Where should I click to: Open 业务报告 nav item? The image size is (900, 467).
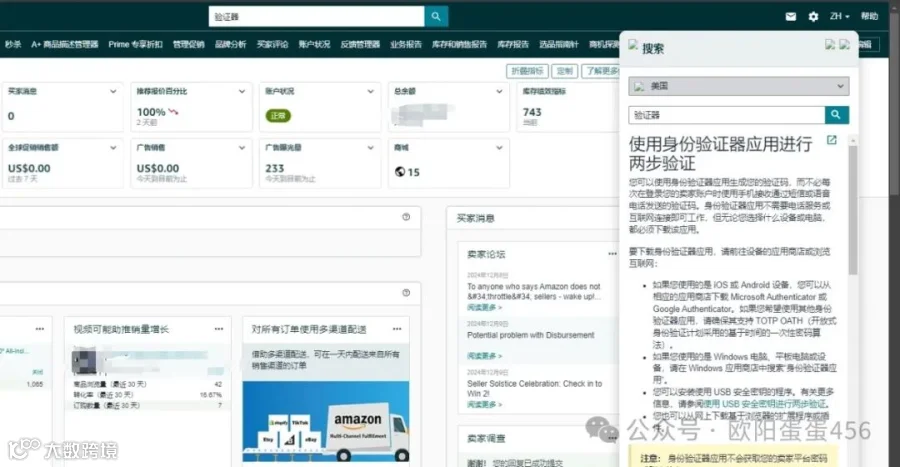[x=406, y=44]
